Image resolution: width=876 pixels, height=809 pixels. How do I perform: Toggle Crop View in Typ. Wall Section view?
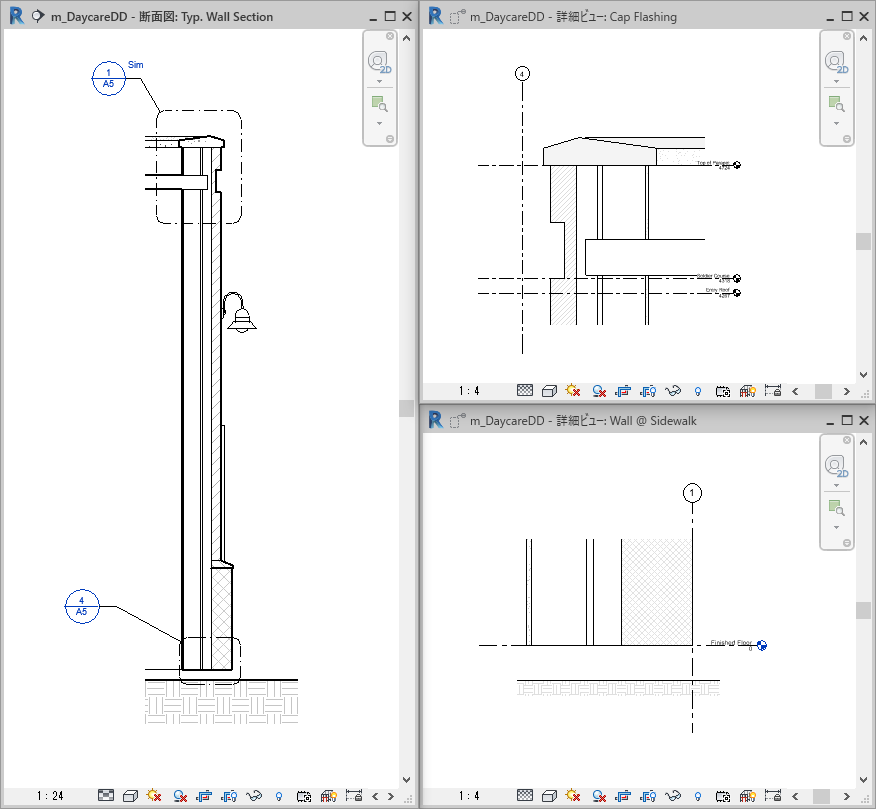204,796
